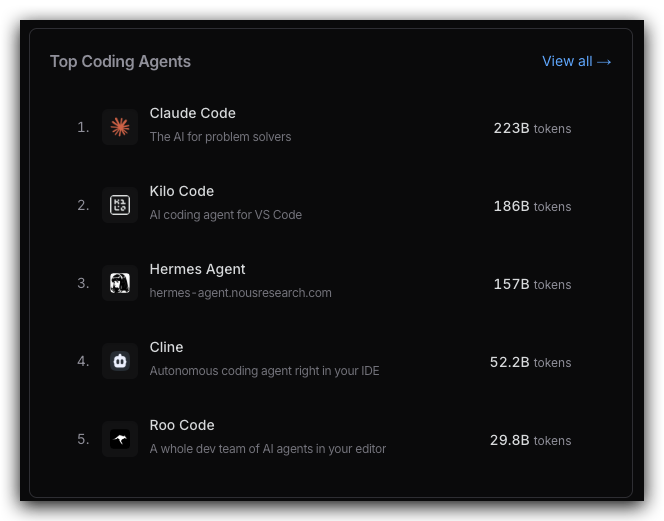This screenshot has width=664, height=521.
Task: Select the Cline agent name
Action: click(166, 347)
